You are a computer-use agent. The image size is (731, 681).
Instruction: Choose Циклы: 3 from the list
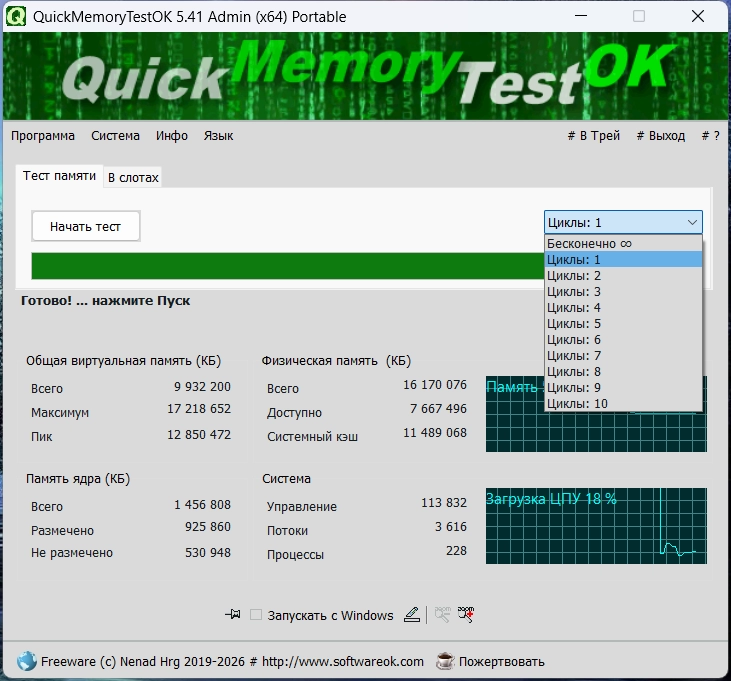[x=623, y=291]
